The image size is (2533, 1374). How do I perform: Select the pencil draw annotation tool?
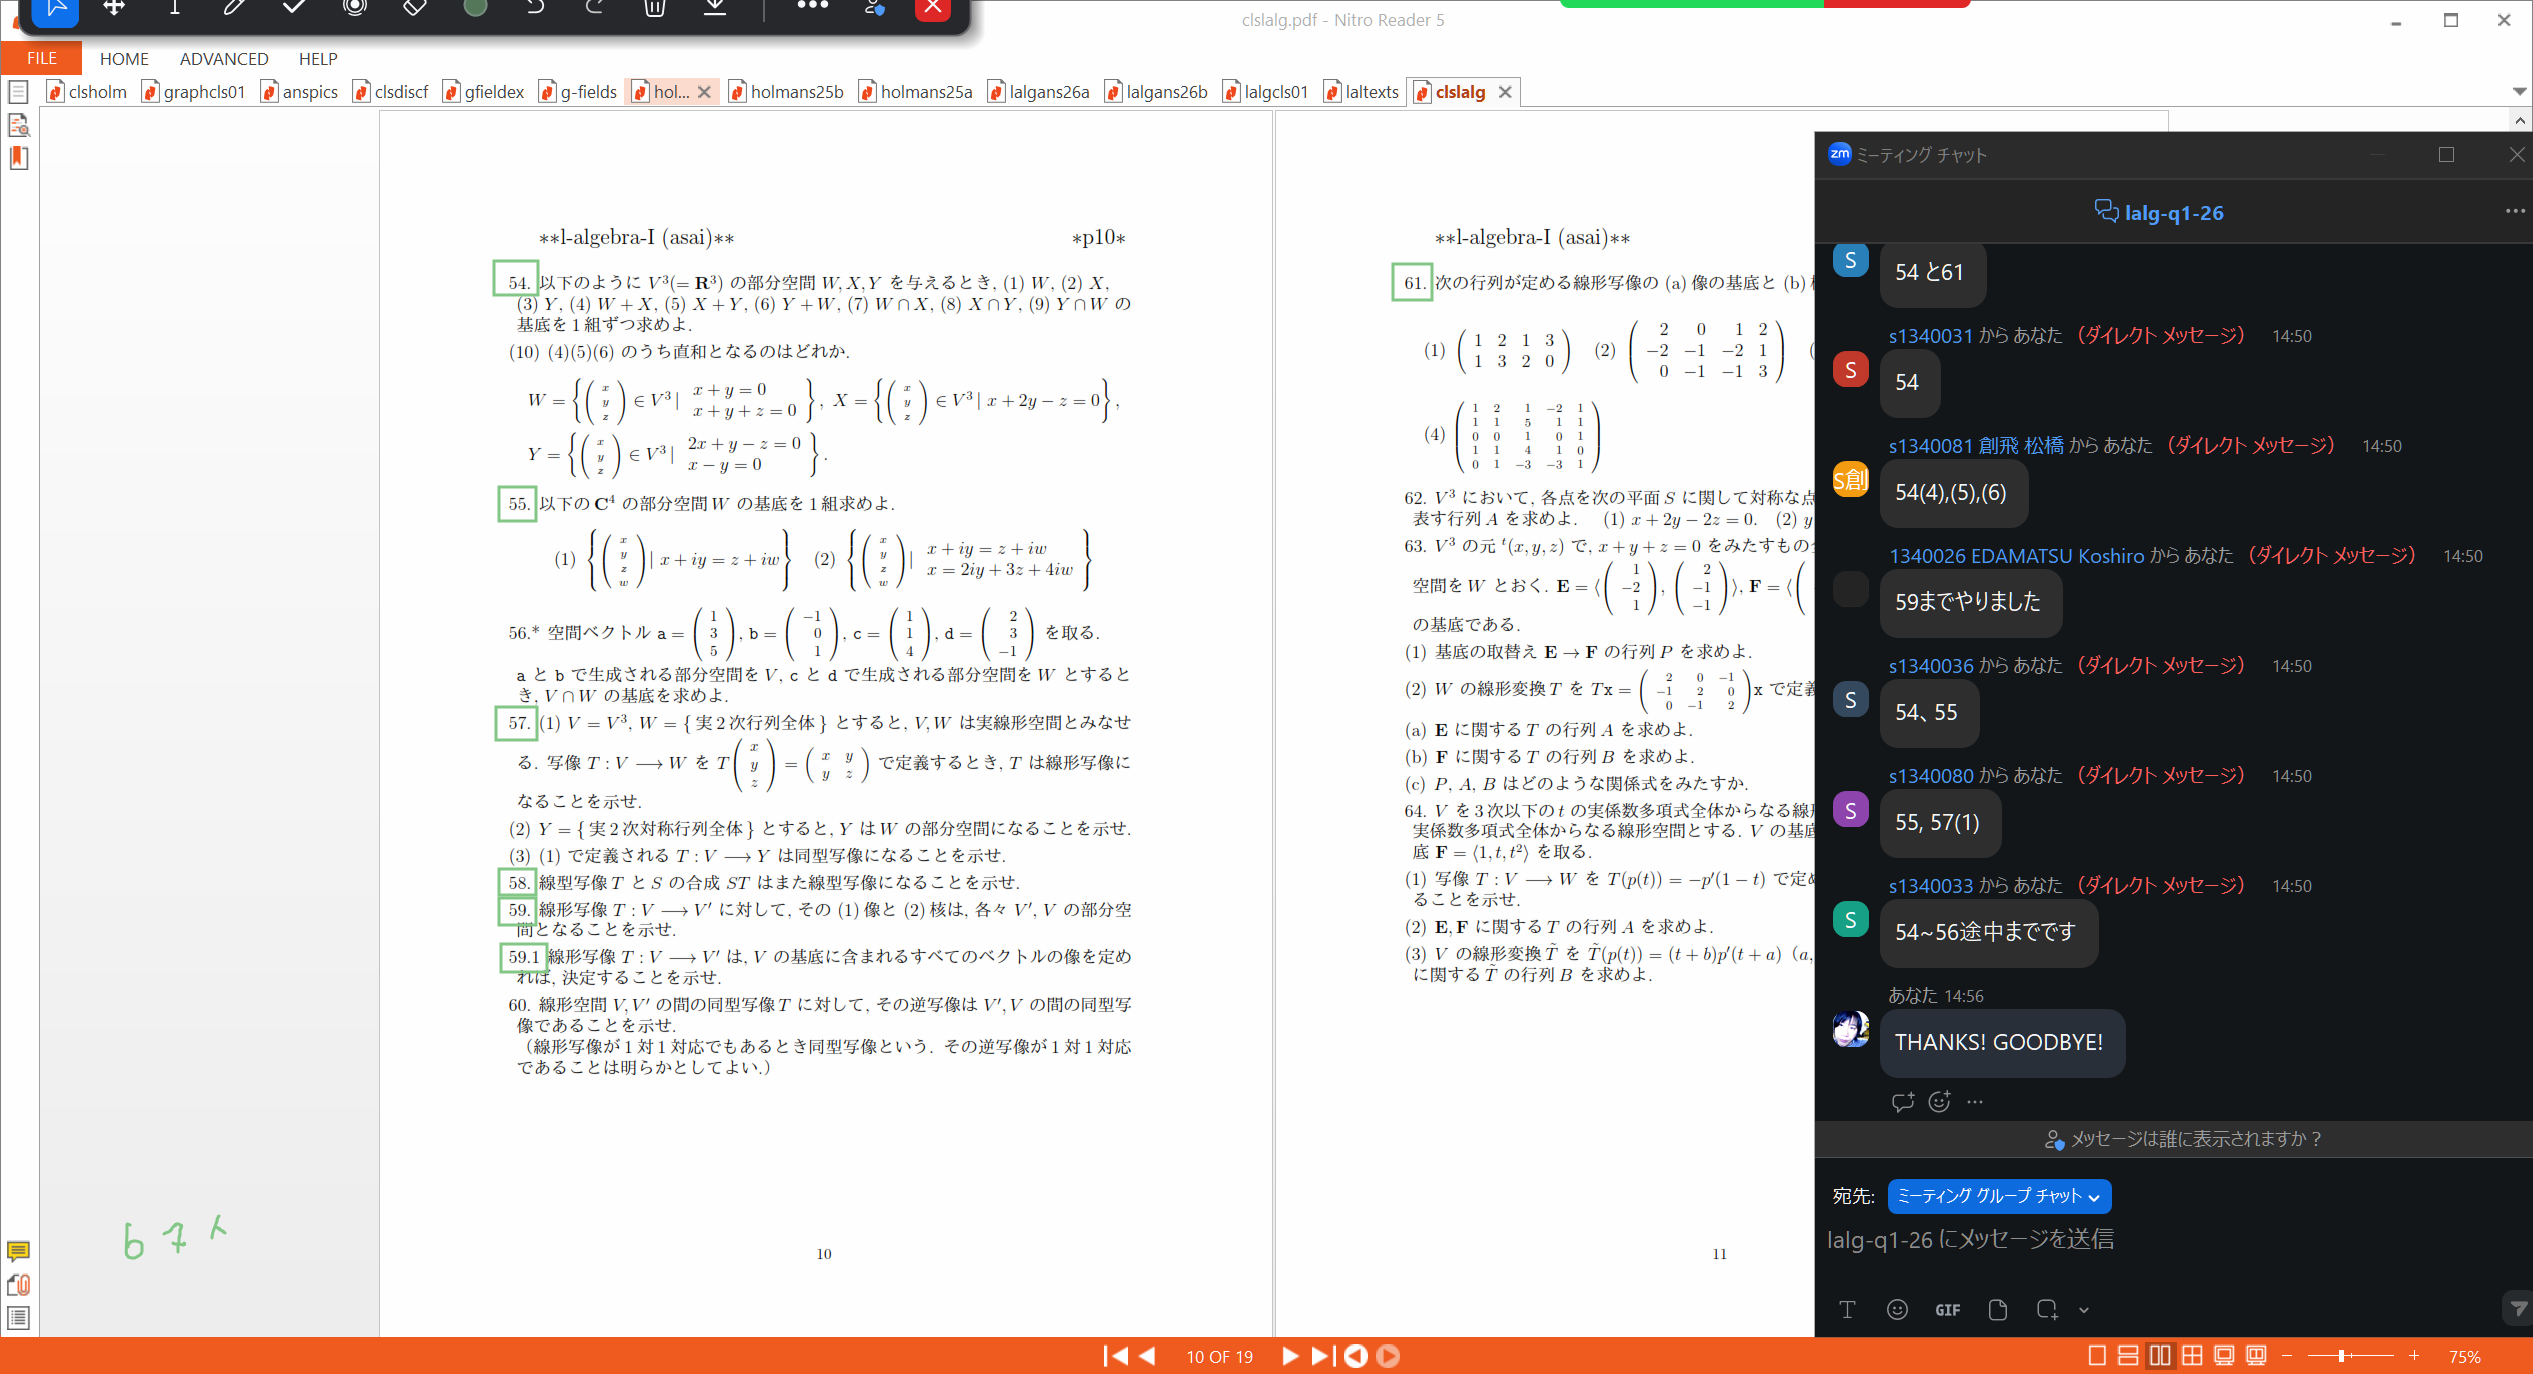point(234,8)
